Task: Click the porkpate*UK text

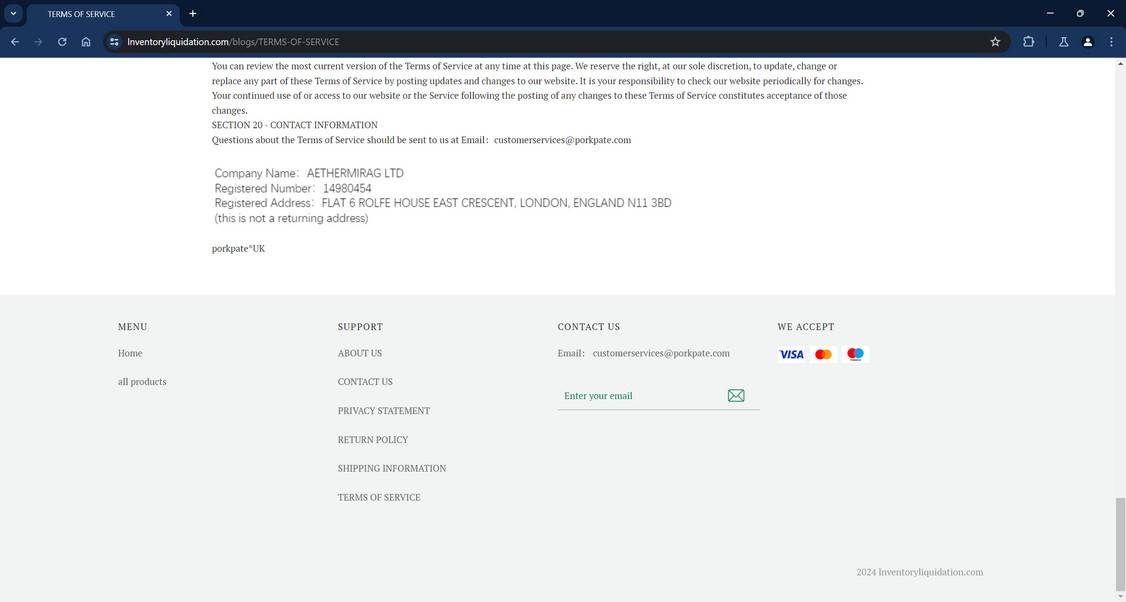Action: click(x=238, y=248)
